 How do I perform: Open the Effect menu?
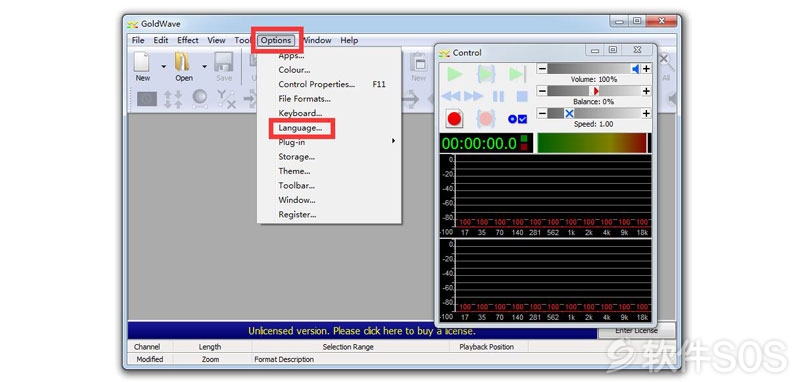[188, 40]
